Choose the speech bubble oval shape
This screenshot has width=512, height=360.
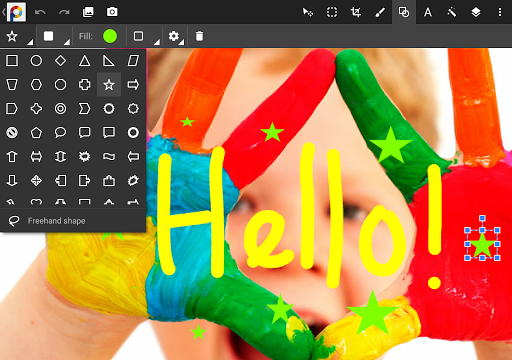coord(60,132)
